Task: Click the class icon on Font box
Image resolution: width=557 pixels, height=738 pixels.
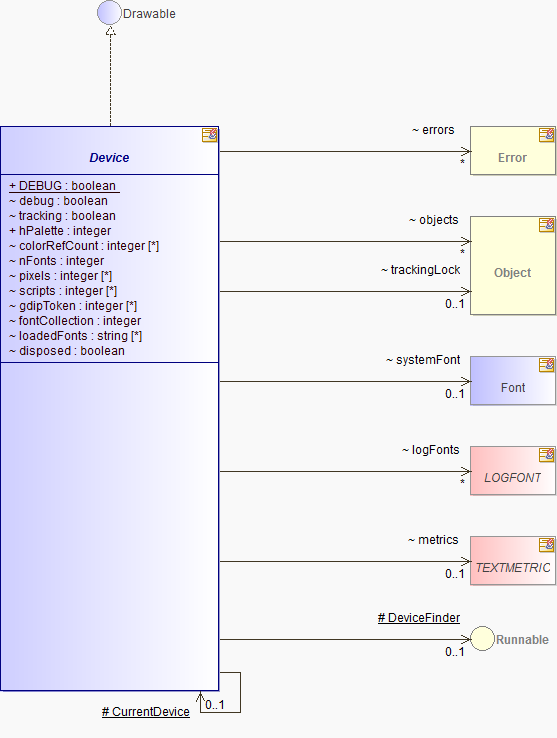Action: (x=547, y=365)
